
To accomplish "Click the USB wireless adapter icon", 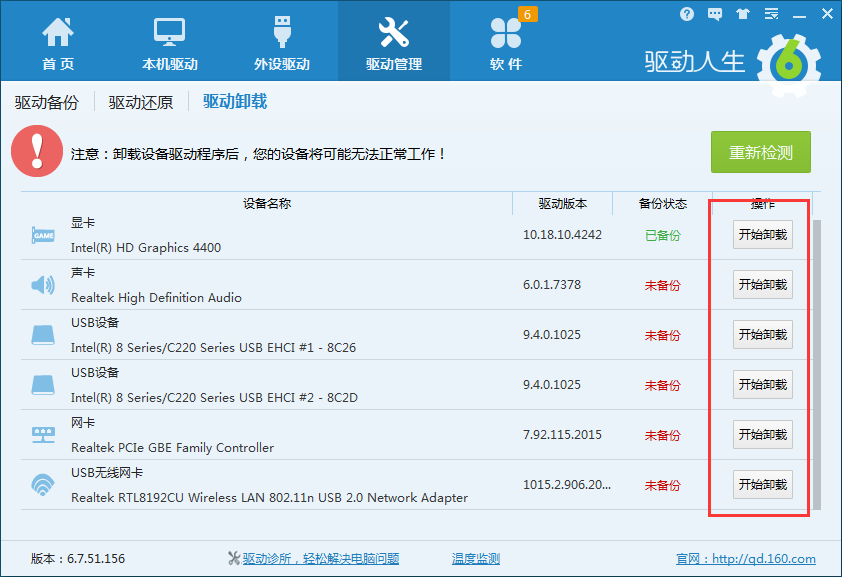I will pyautogui.click(x=41, y=484).
